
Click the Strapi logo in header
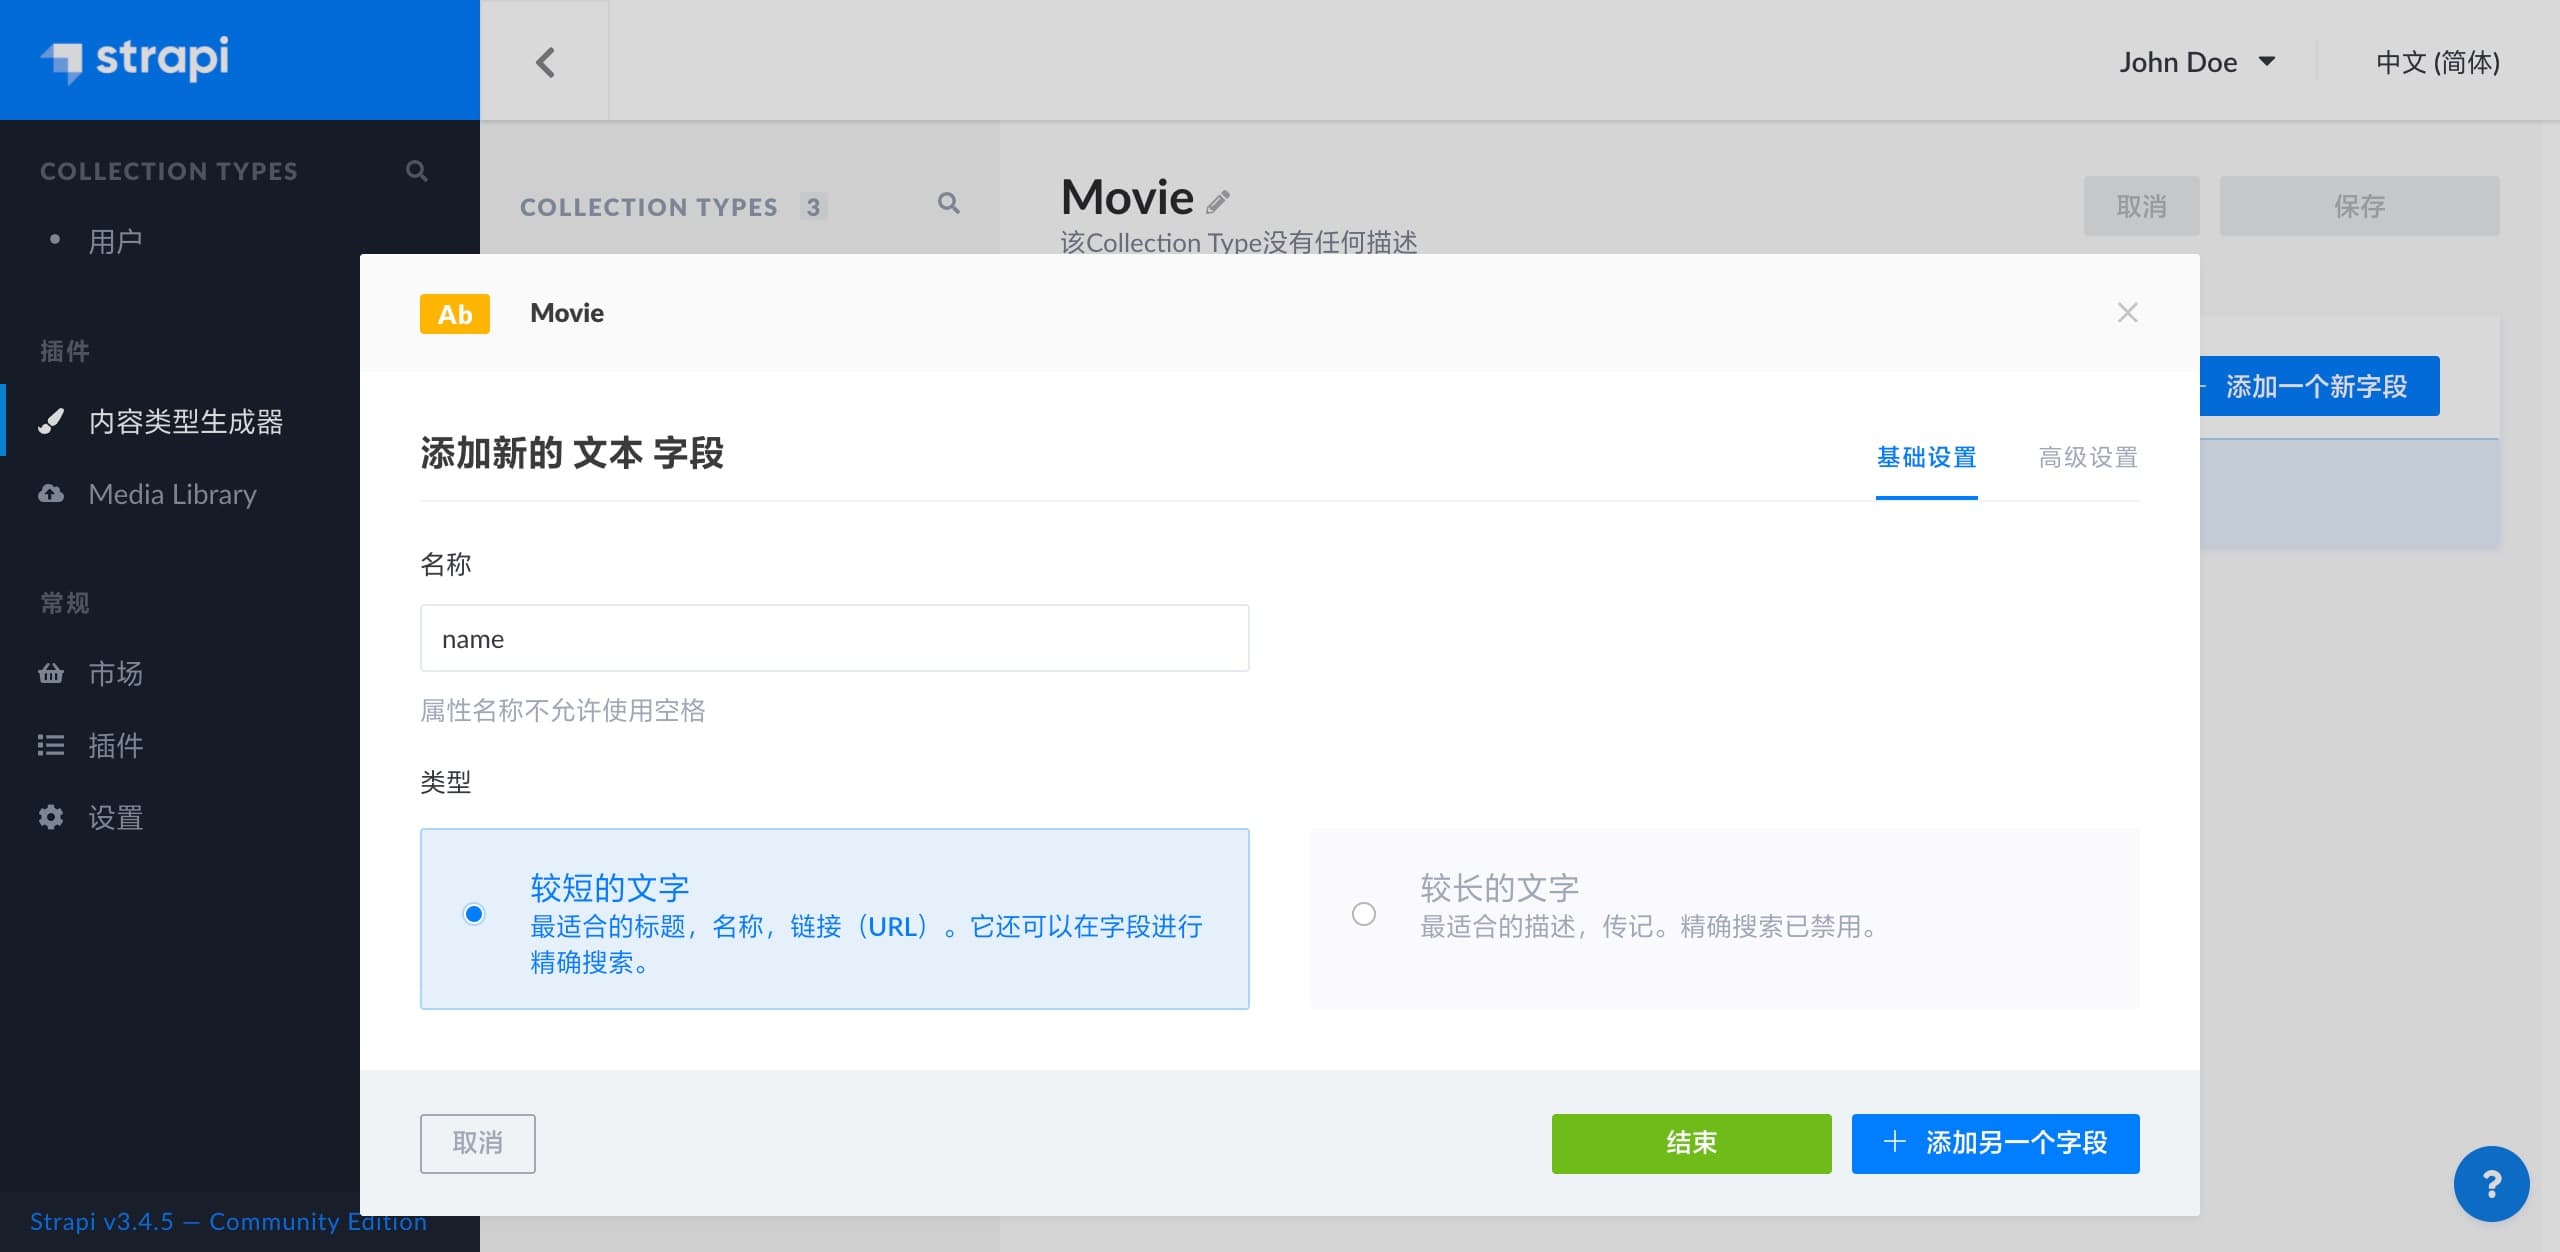(135, 59)
